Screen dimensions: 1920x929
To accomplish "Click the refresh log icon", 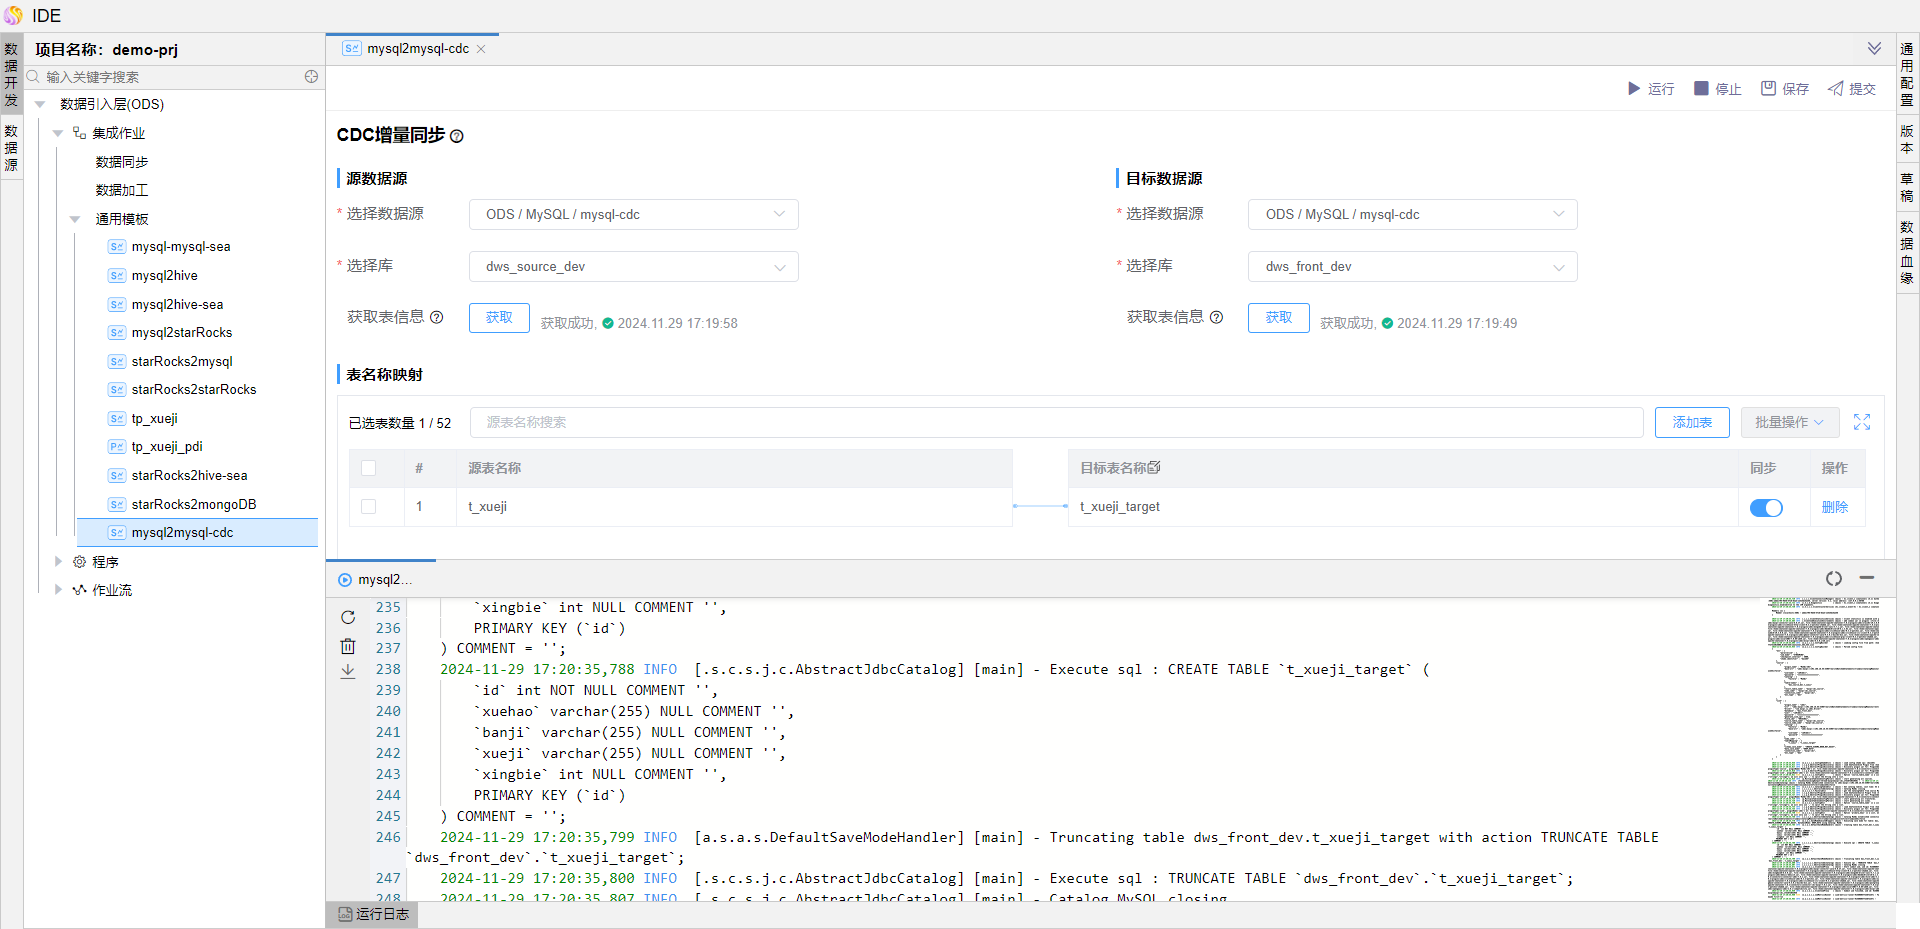I will coord(348,618).
